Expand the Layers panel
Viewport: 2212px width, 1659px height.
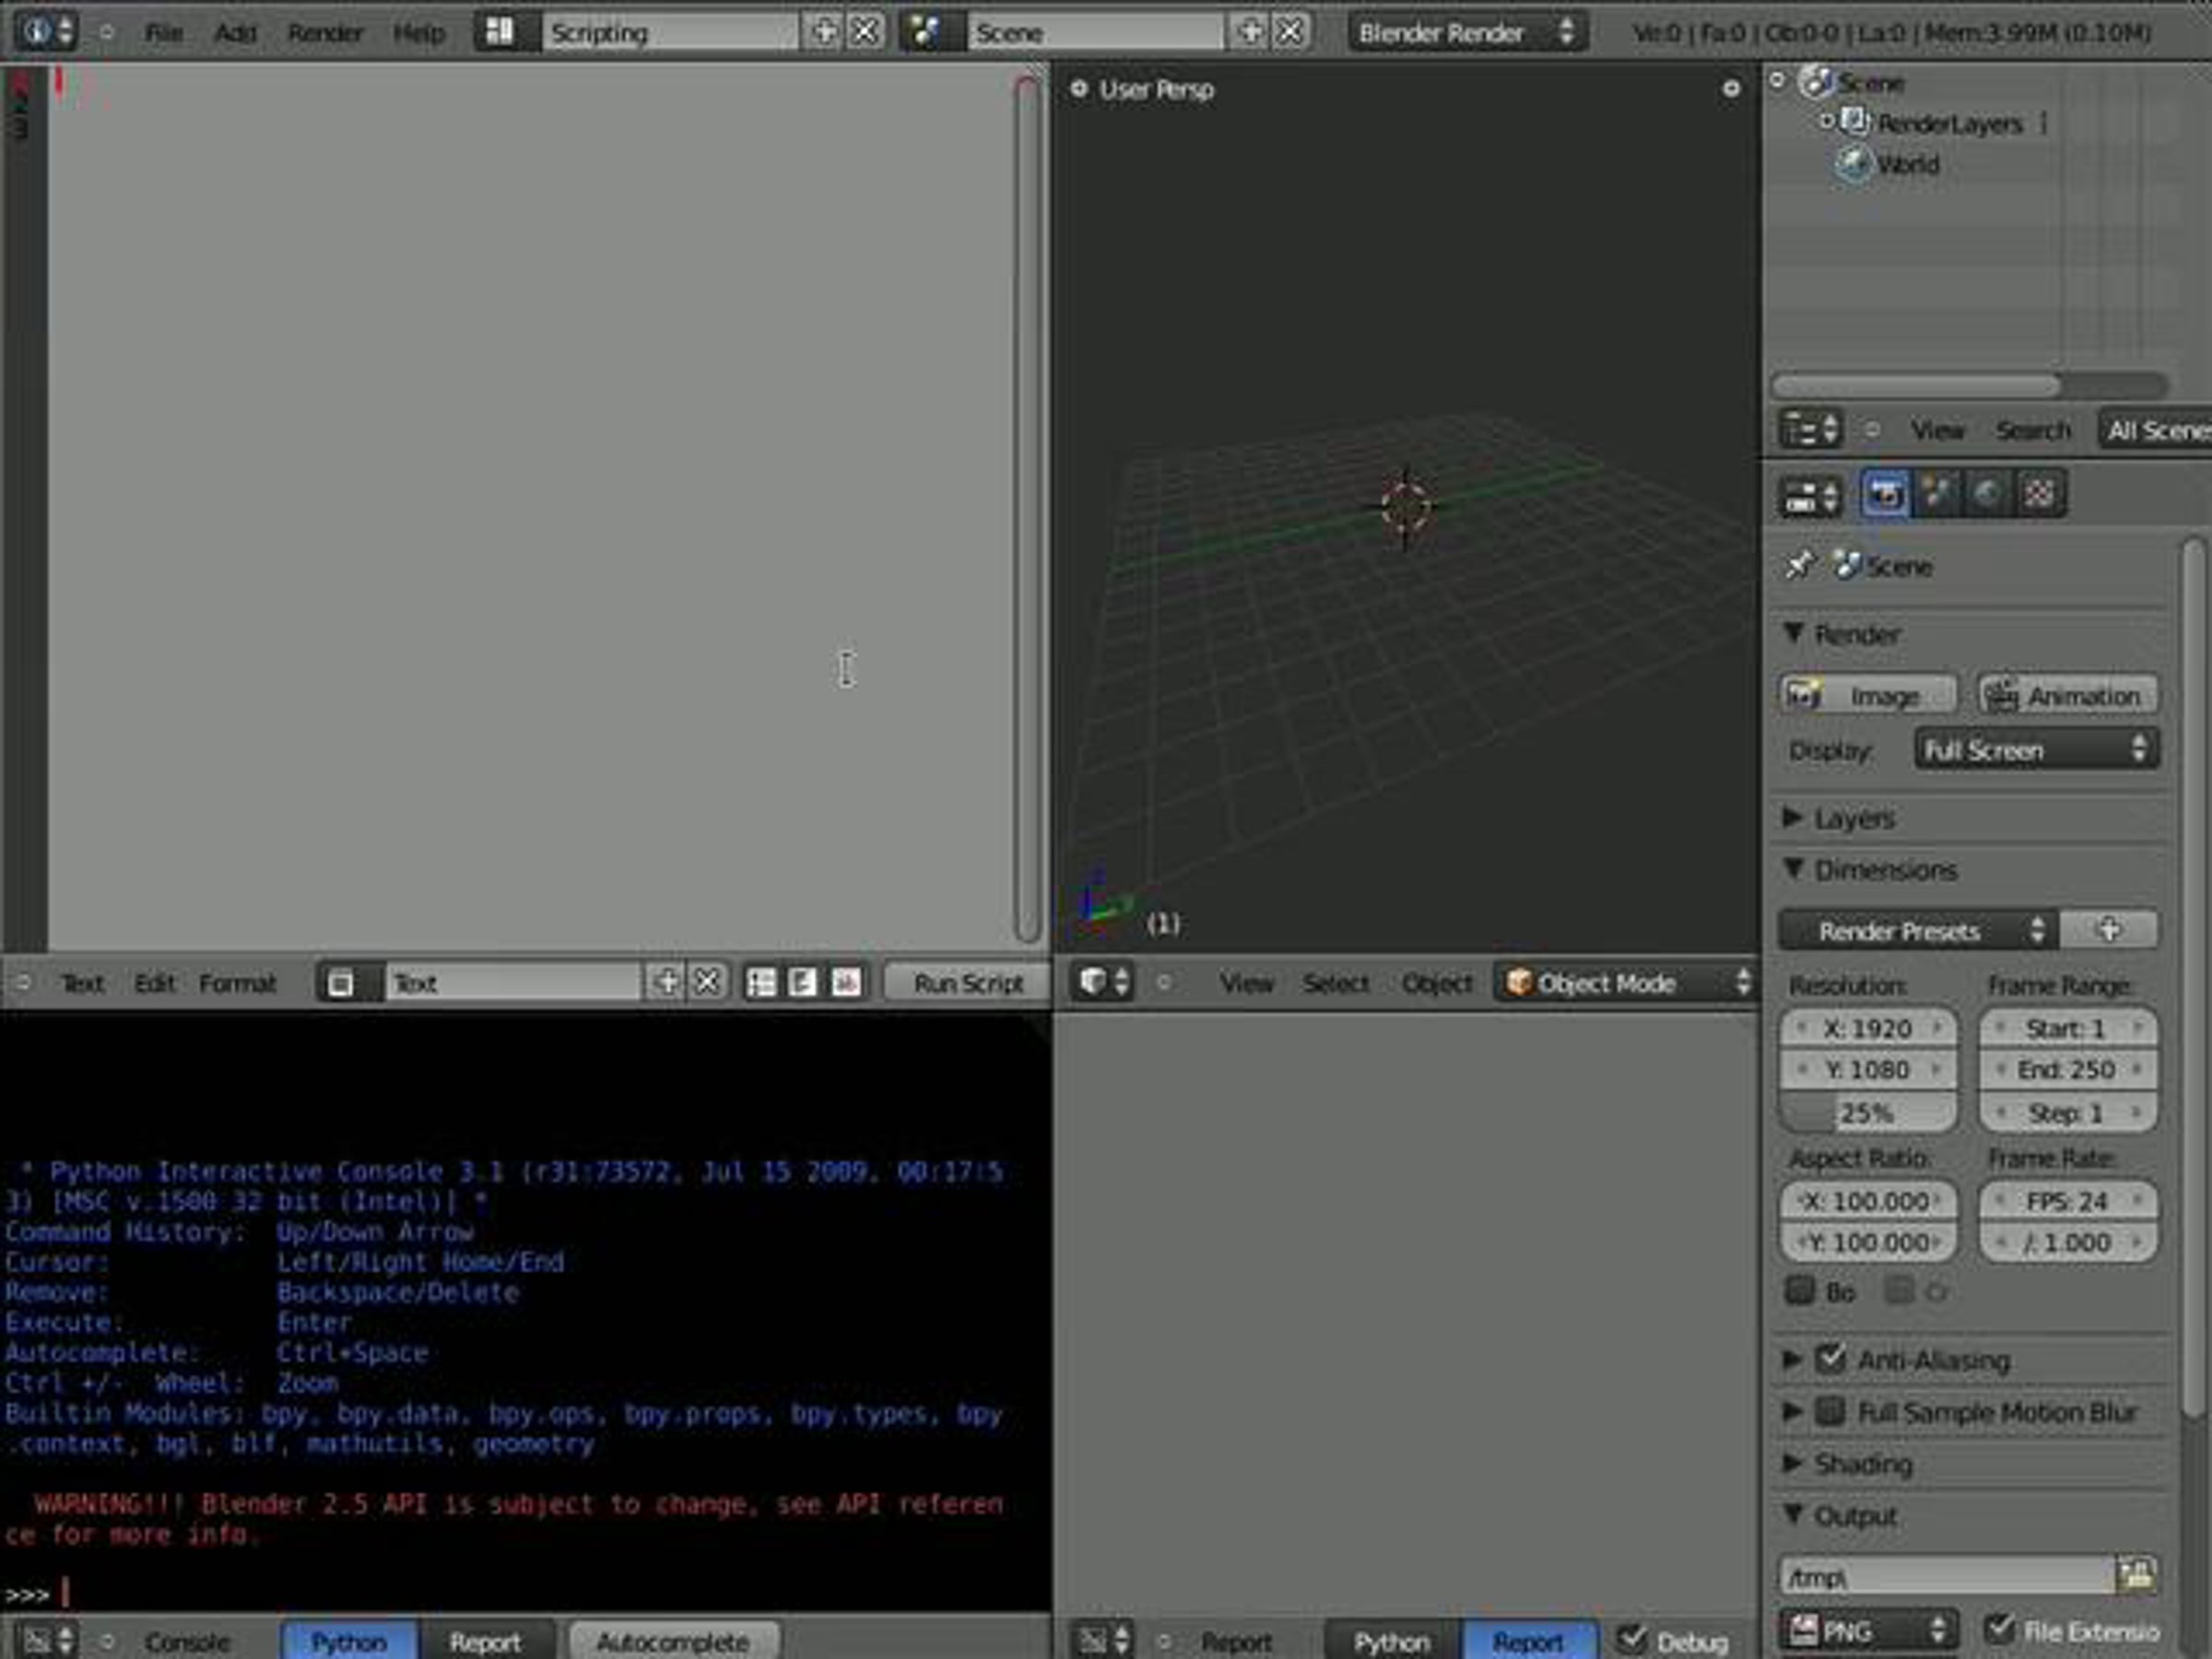(1794, 817)
